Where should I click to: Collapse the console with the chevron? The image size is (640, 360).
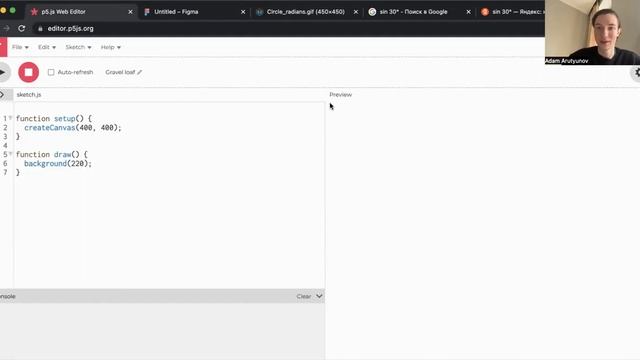[x=319, y=296]
